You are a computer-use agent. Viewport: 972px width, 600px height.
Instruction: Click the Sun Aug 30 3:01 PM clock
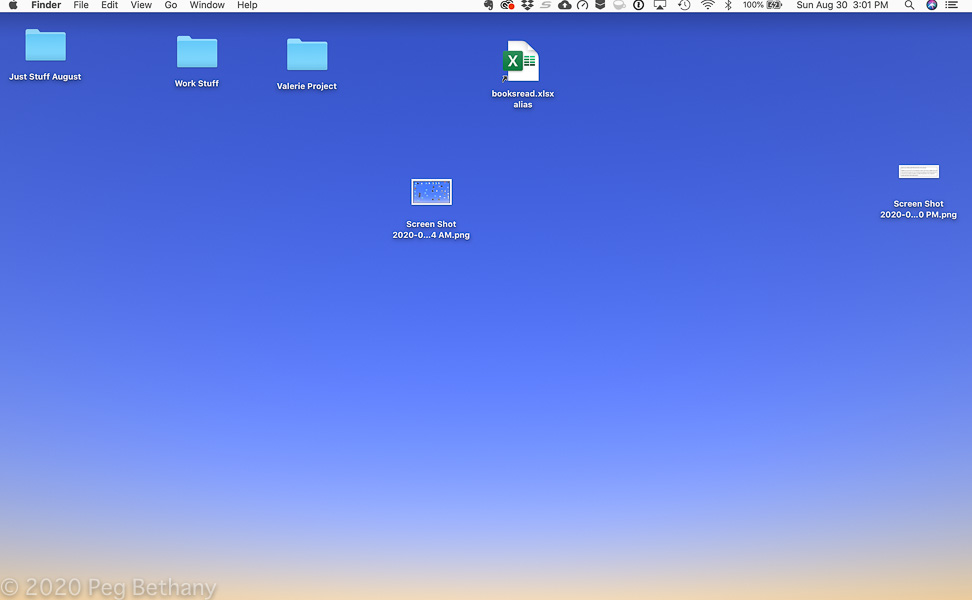pyautogui.click(x=842, y=5)
